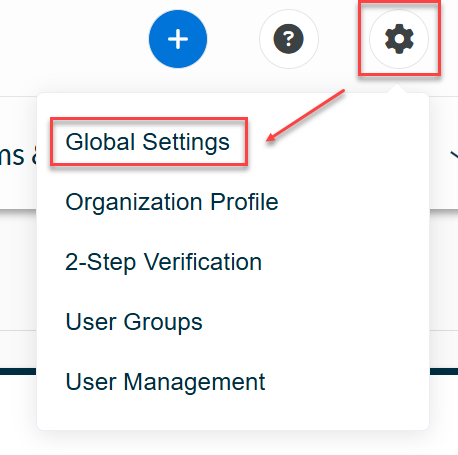The height and width of the screenshot is (455, 458).
Task: Open Organization Profile menu entry
Action: pyautogui.click(x=172, y=202)
